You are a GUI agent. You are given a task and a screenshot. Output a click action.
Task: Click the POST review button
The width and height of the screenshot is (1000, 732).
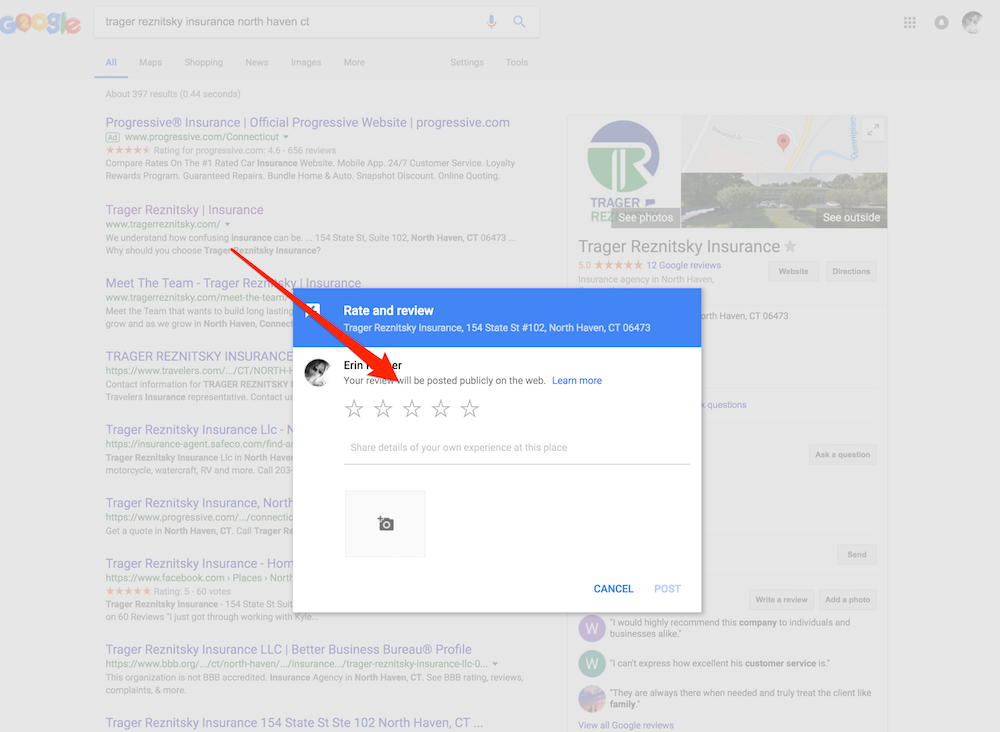click(668, 589)
